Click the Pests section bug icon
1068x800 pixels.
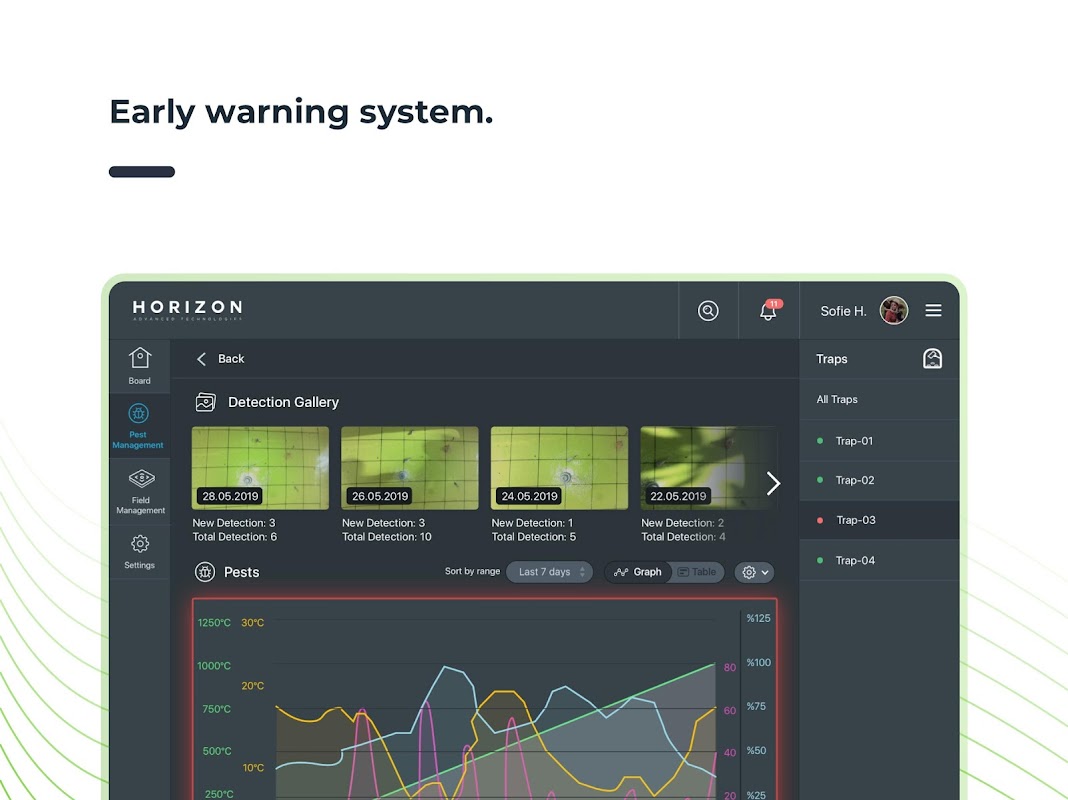[205, 572]
